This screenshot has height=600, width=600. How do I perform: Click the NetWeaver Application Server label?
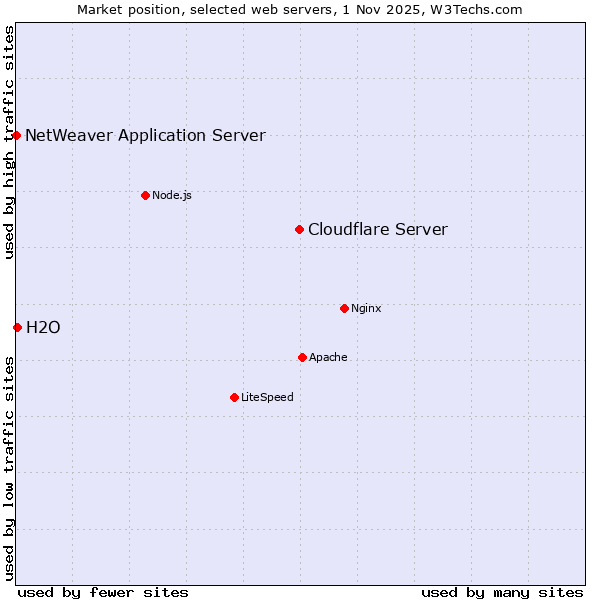145,135
